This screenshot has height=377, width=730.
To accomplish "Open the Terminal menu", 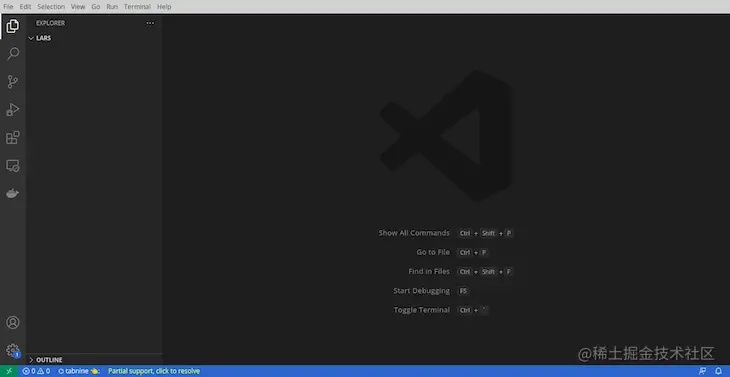I will coord(137,7).
